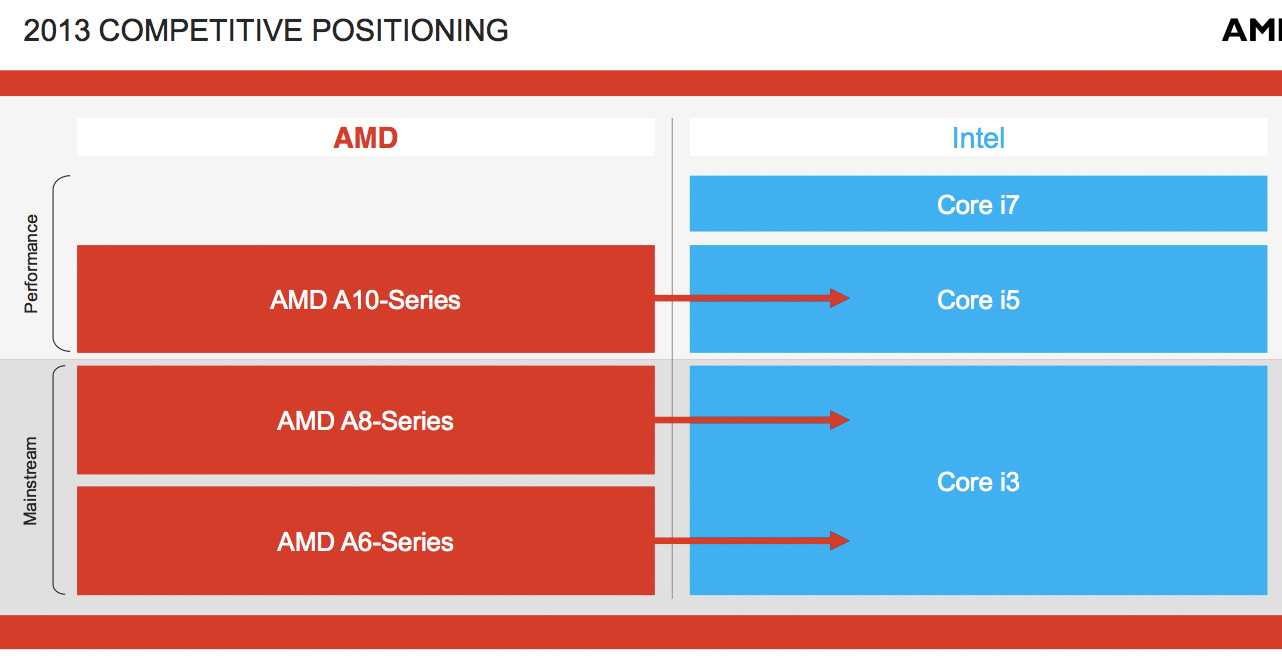Click the Core i7 box
1282x663 pixels.
click(978, 205)
